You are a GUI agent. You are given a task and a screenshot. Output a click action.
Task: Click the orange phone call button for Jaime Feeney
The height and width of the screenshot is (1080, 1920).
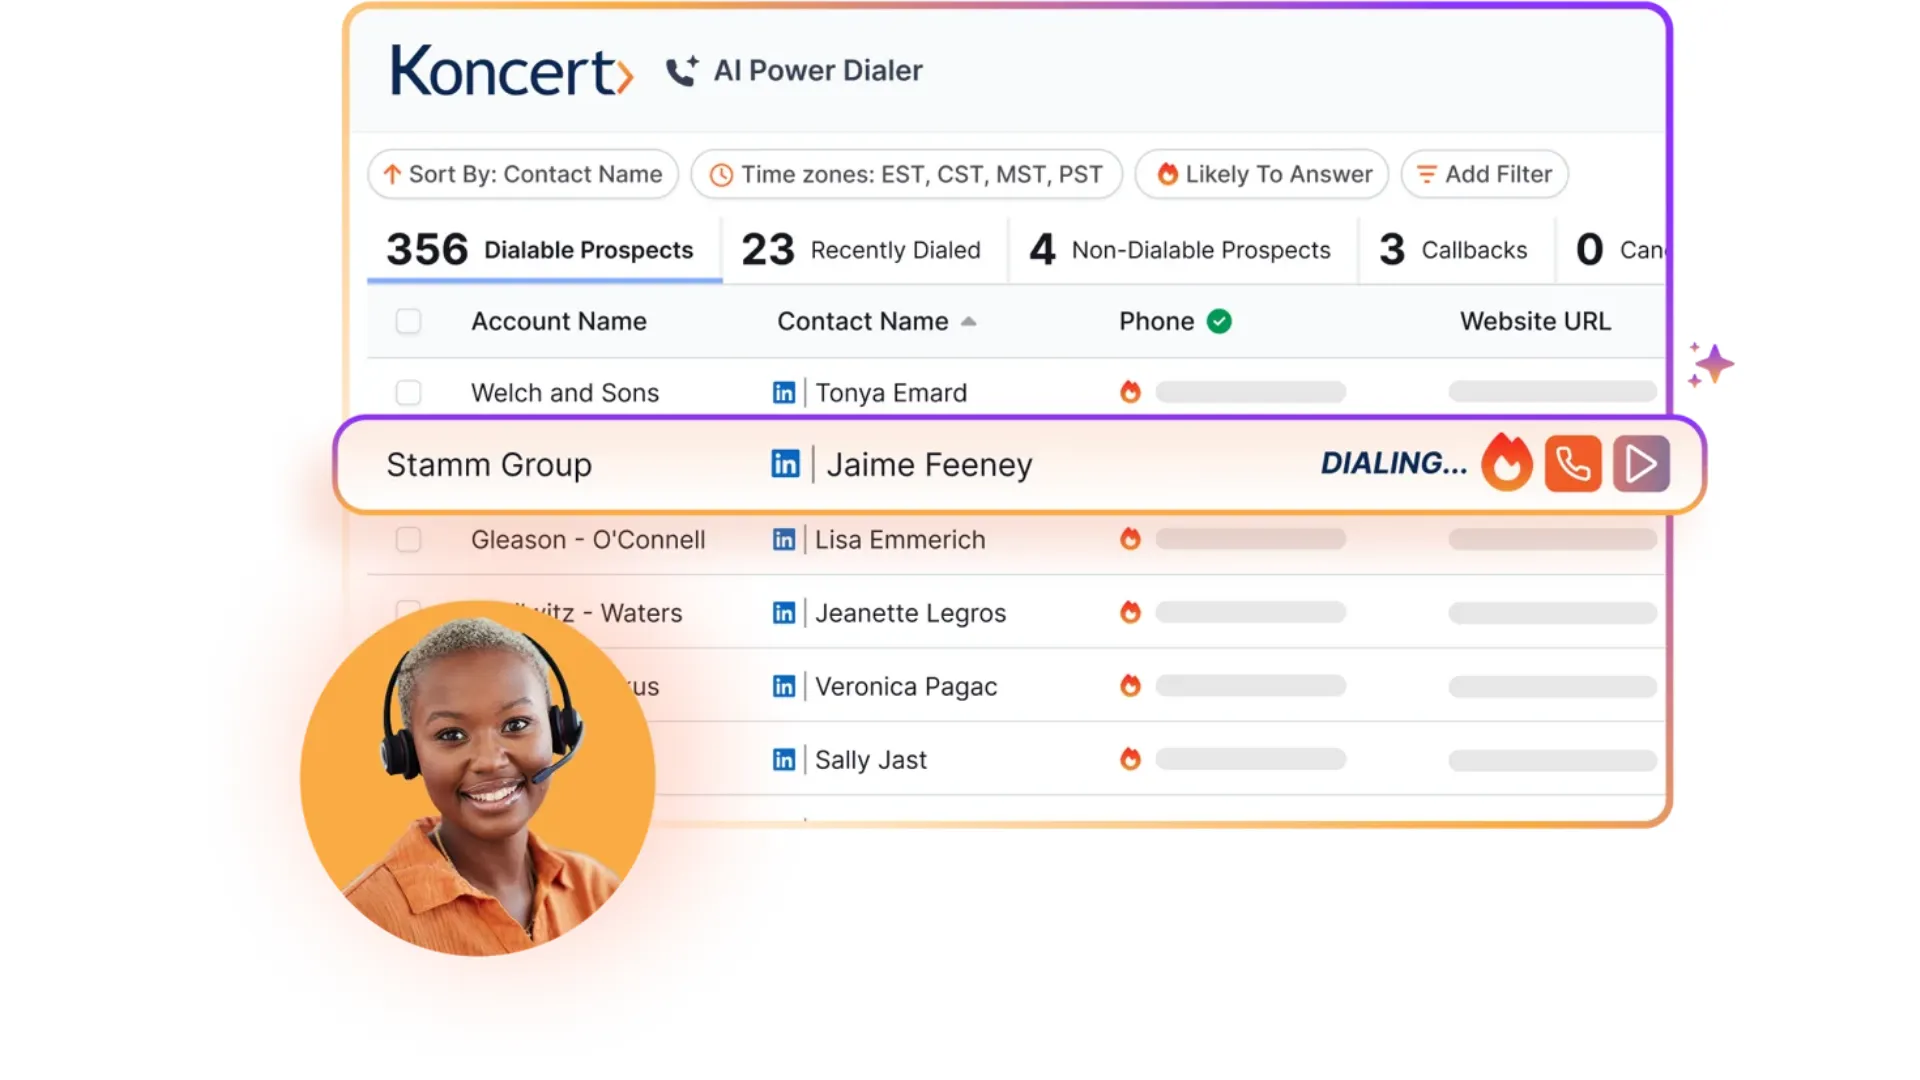[x=1573, y=464]
